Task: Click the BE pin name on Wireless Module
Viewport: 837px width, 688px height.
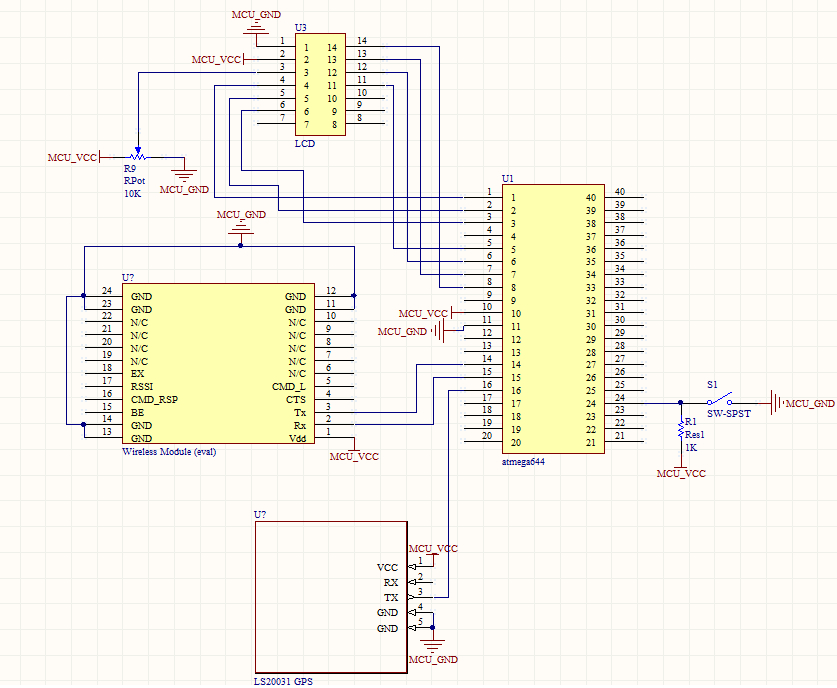Action: 137,413
